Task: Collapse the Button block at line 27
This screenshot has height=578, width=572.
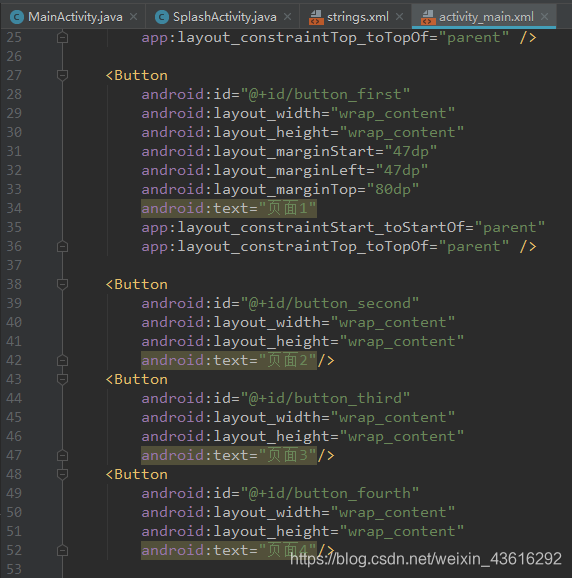Action: coord(63,76)
